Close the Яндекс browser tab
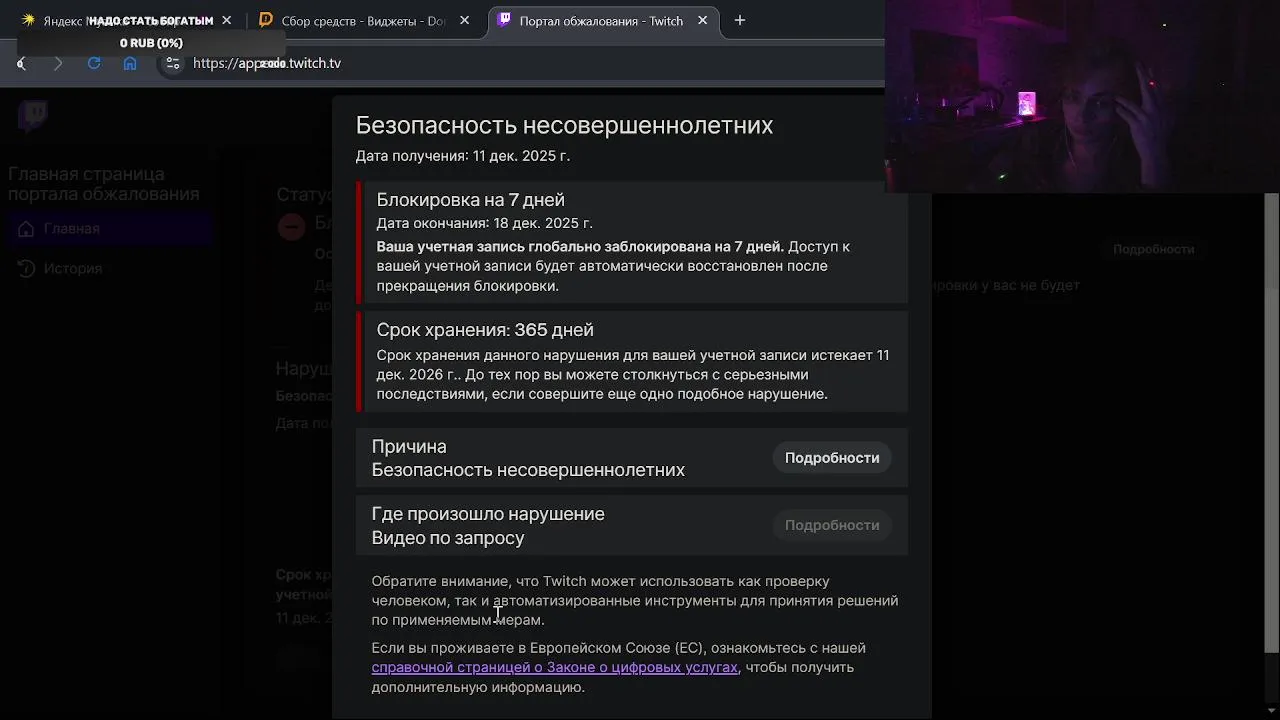The height and width of the screenshot is (720, 1280). point(227,20)
